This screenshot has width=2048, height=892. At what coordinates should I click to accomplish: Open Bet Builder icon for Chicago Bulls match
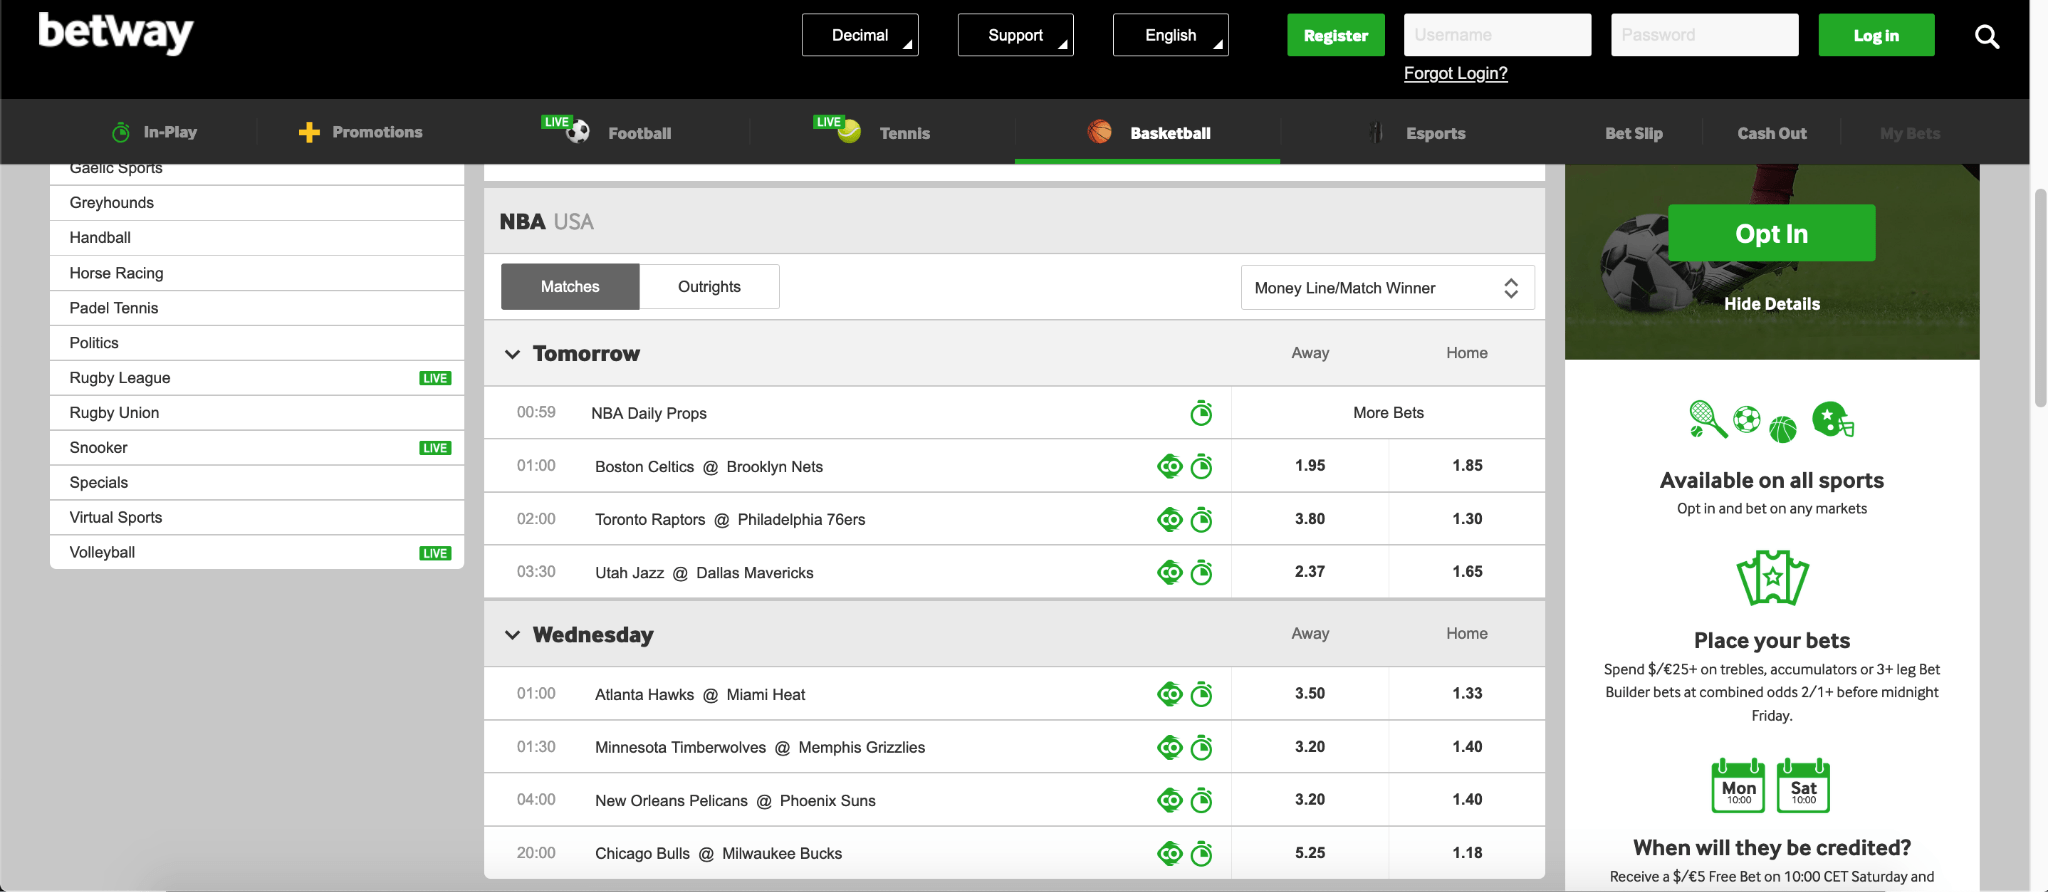[x=1169, y=853]
